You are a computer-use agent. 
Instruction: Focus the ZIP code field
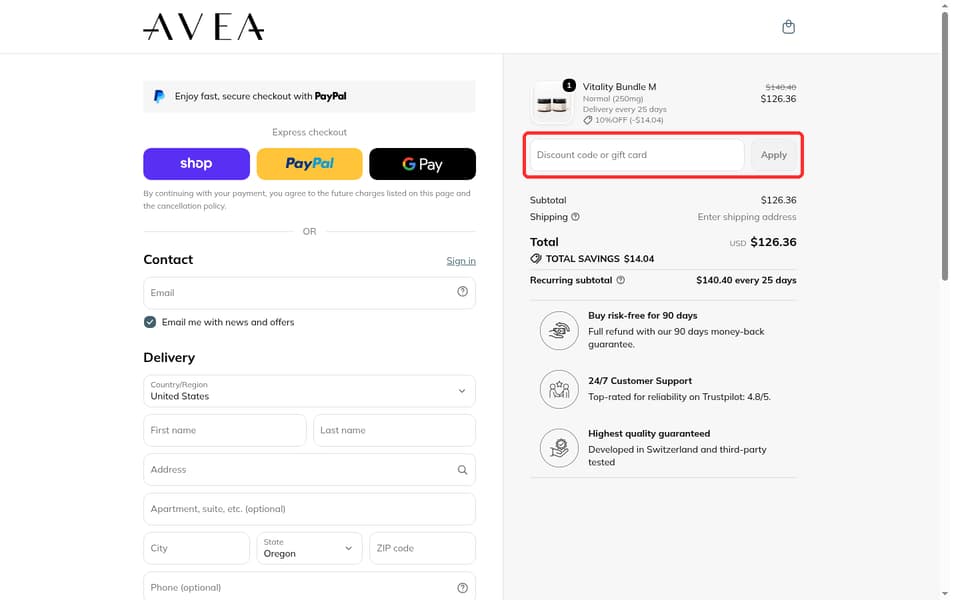point(422,548)
